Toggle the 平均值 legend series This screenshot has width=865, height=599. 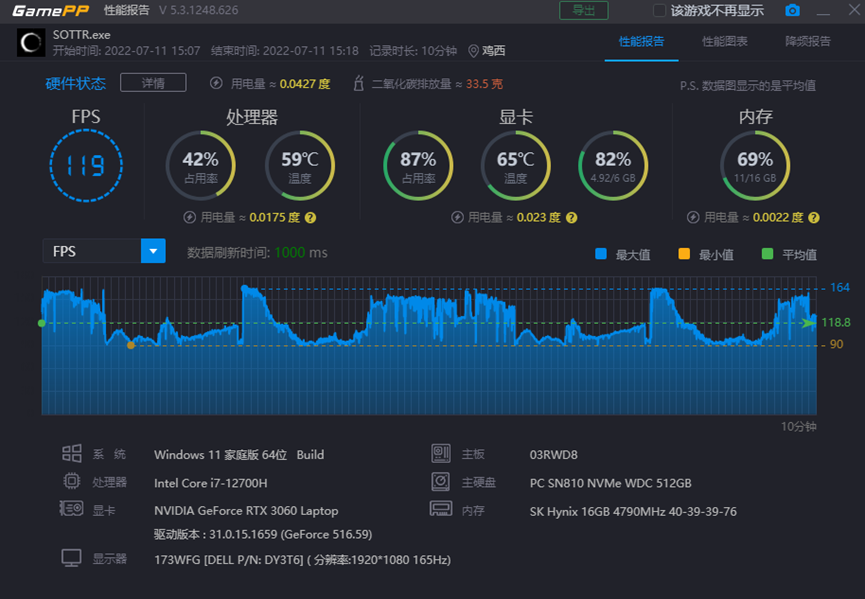pyautogui.click(x=768, y=254)
